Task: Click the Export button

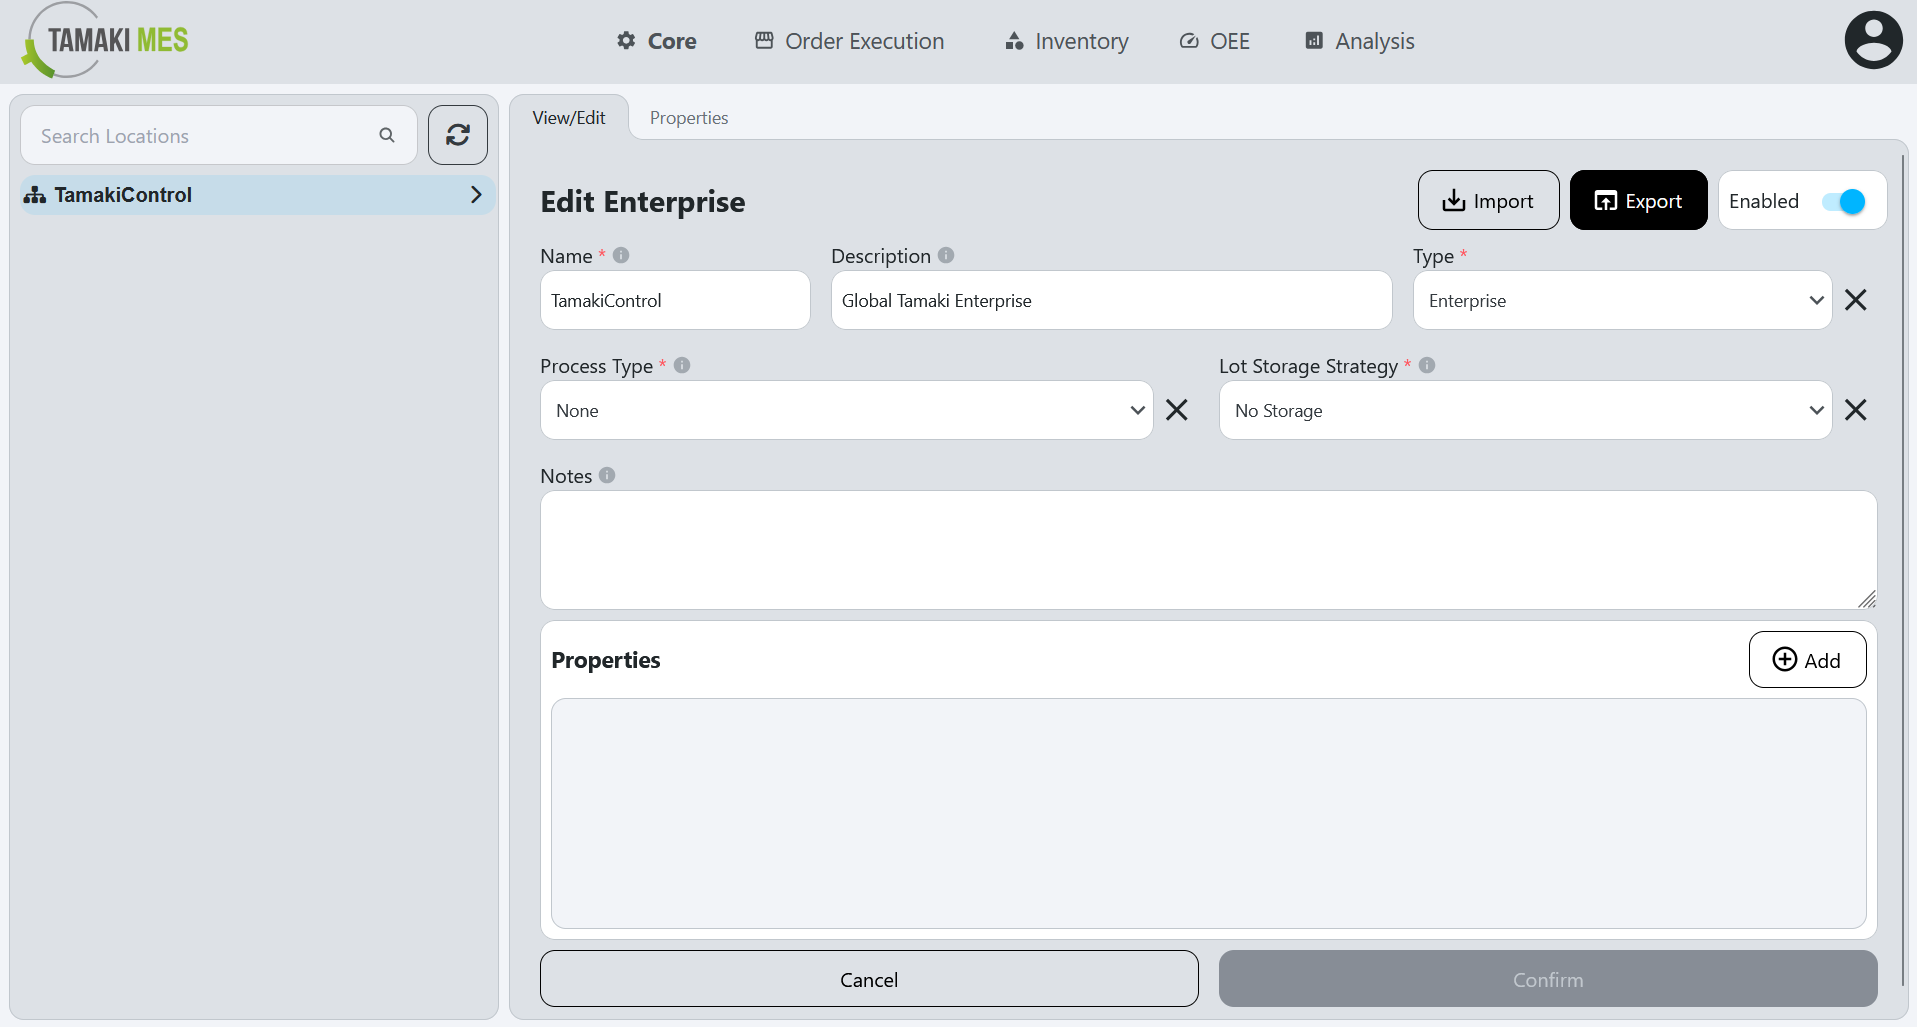Action: point(1637,200)
